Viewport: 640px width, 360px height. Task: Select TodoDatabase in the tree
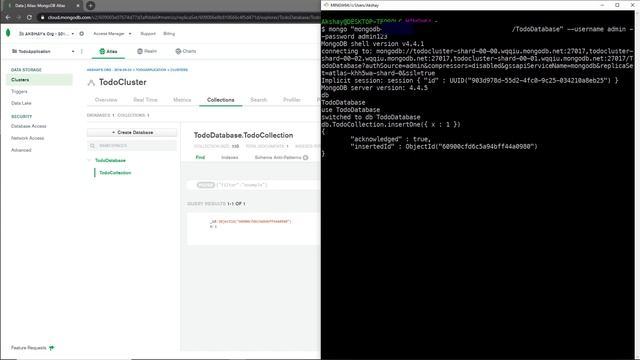click(x=110, y=160)
